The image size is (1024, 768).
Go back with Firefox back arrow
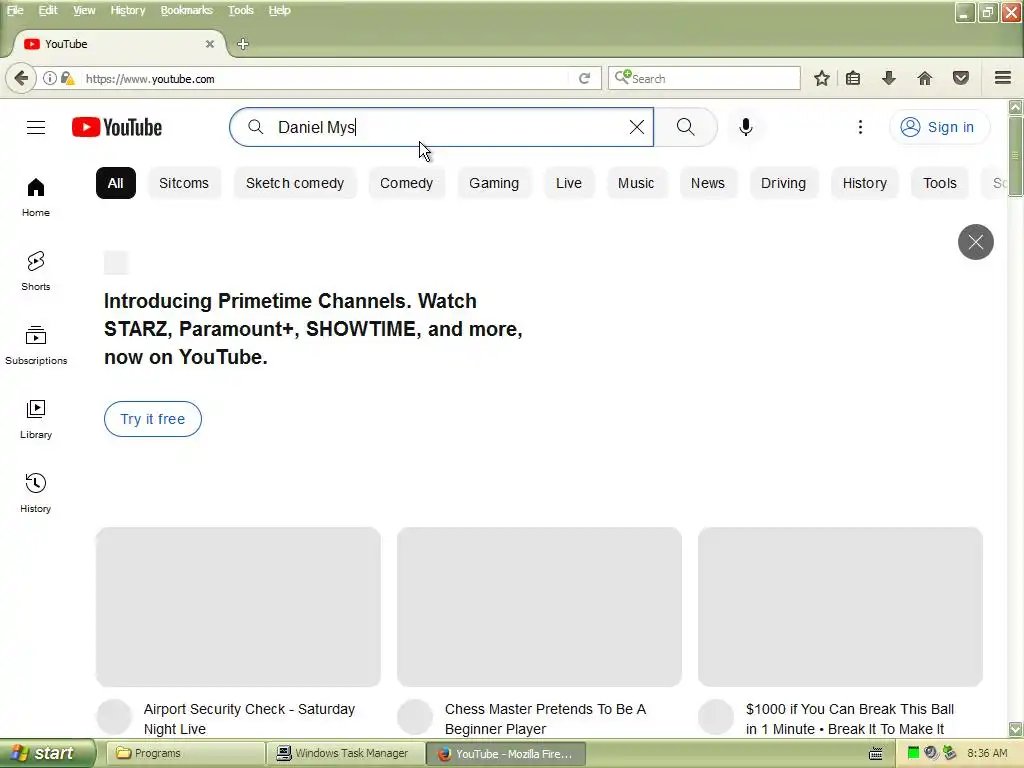point(21,78)
